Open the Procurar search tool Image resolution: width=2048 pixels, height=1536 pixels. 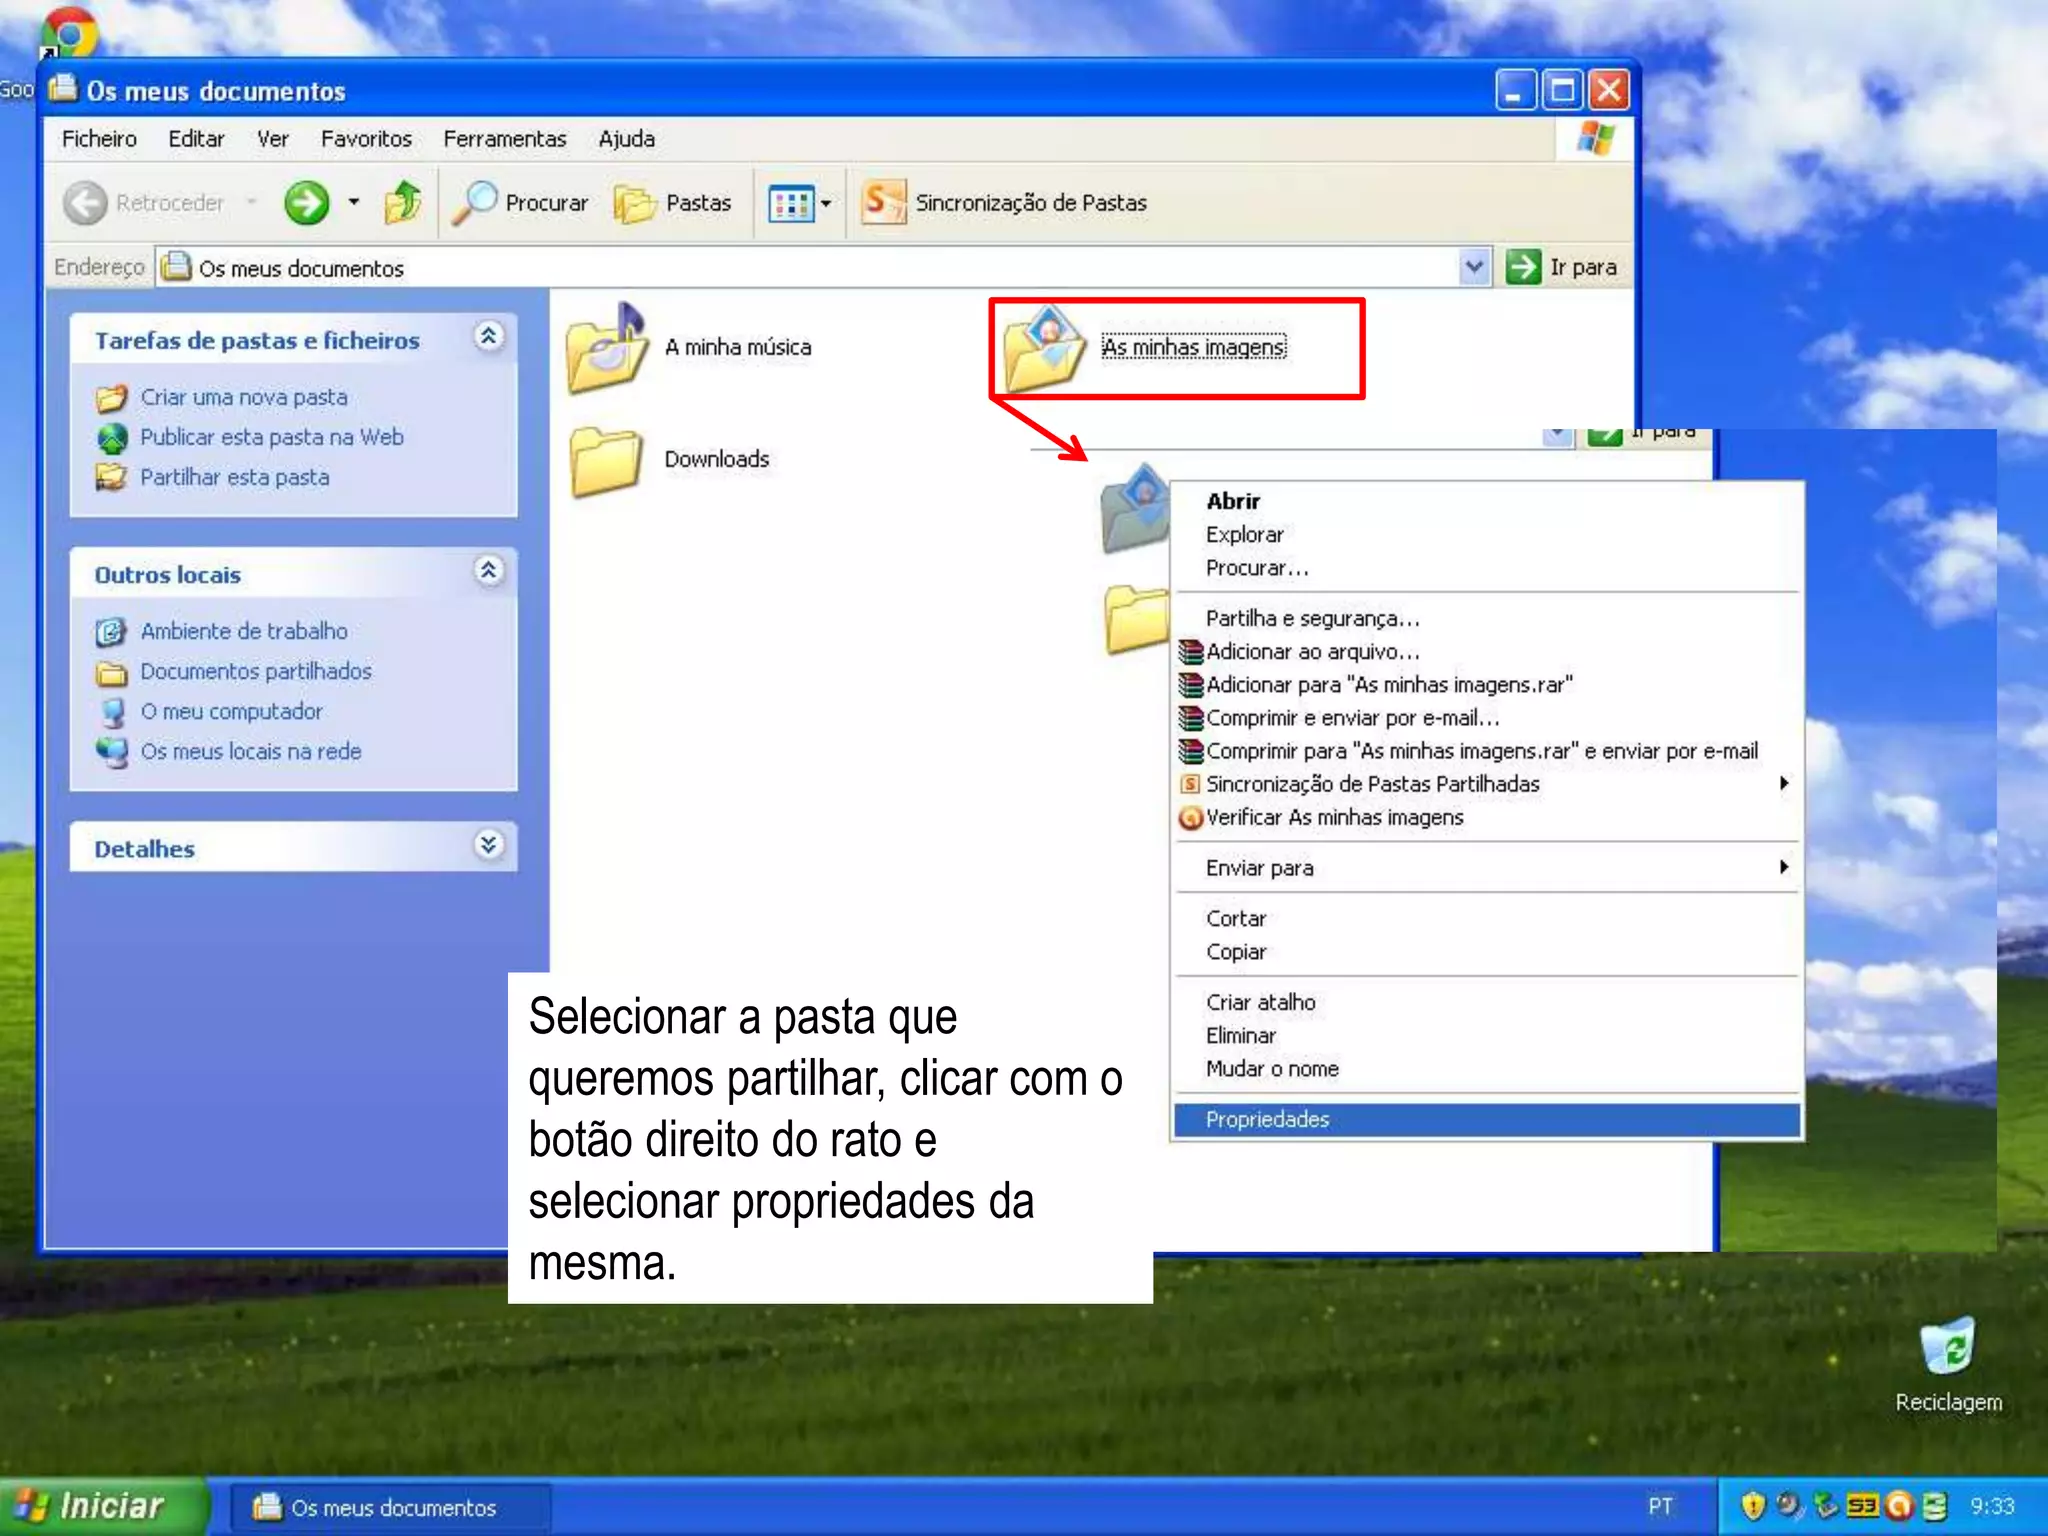tap(520, 203)
